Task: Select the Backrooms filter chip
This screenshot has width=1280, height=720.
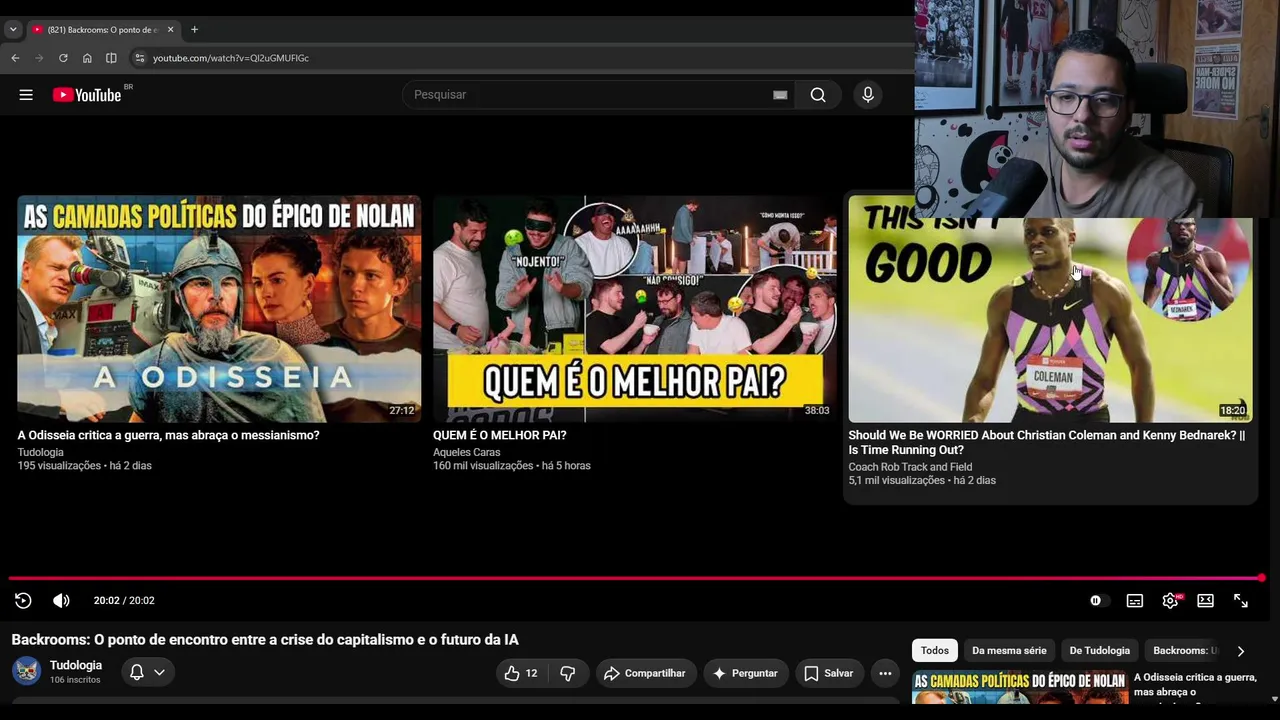Action: tap(1184, 650)
